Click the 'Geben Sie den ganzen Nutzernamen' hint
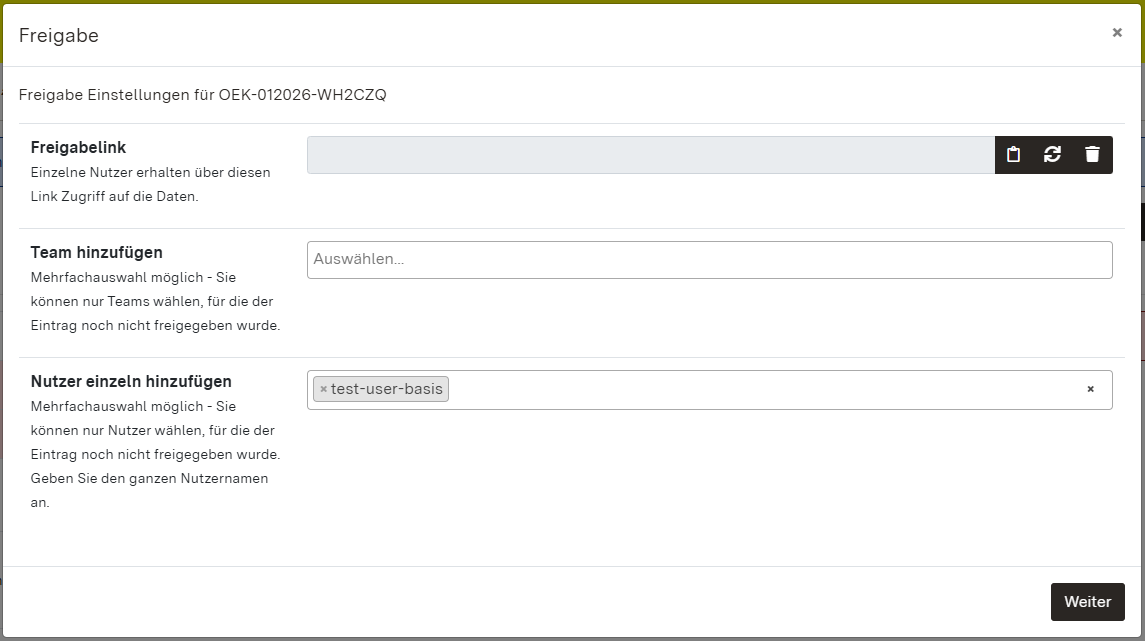The height and width of the screenshot is (641, 1145). pyautogui.click(x=150, y=478)
